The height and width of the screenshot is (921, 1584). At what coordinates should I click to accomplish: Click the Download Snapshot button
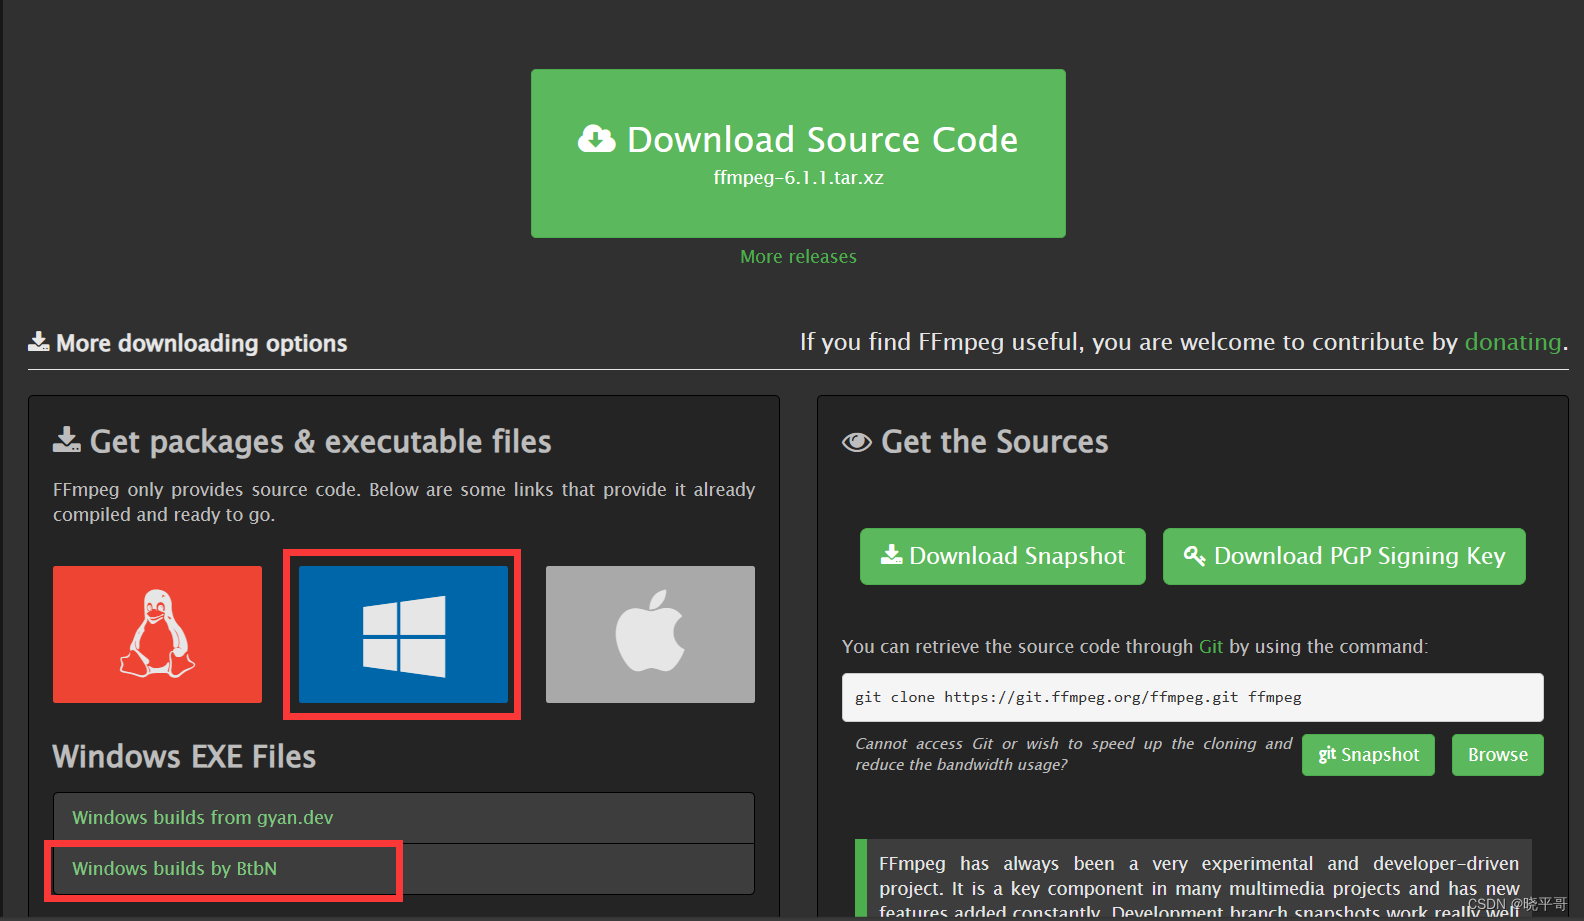point(1003,556)
